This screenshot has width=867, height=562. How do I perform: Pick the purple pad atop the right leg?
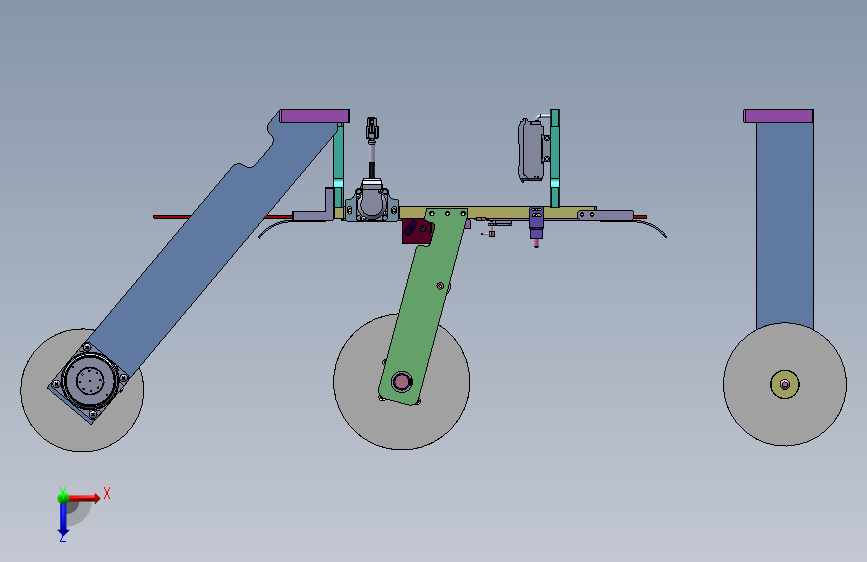point(778,116)
